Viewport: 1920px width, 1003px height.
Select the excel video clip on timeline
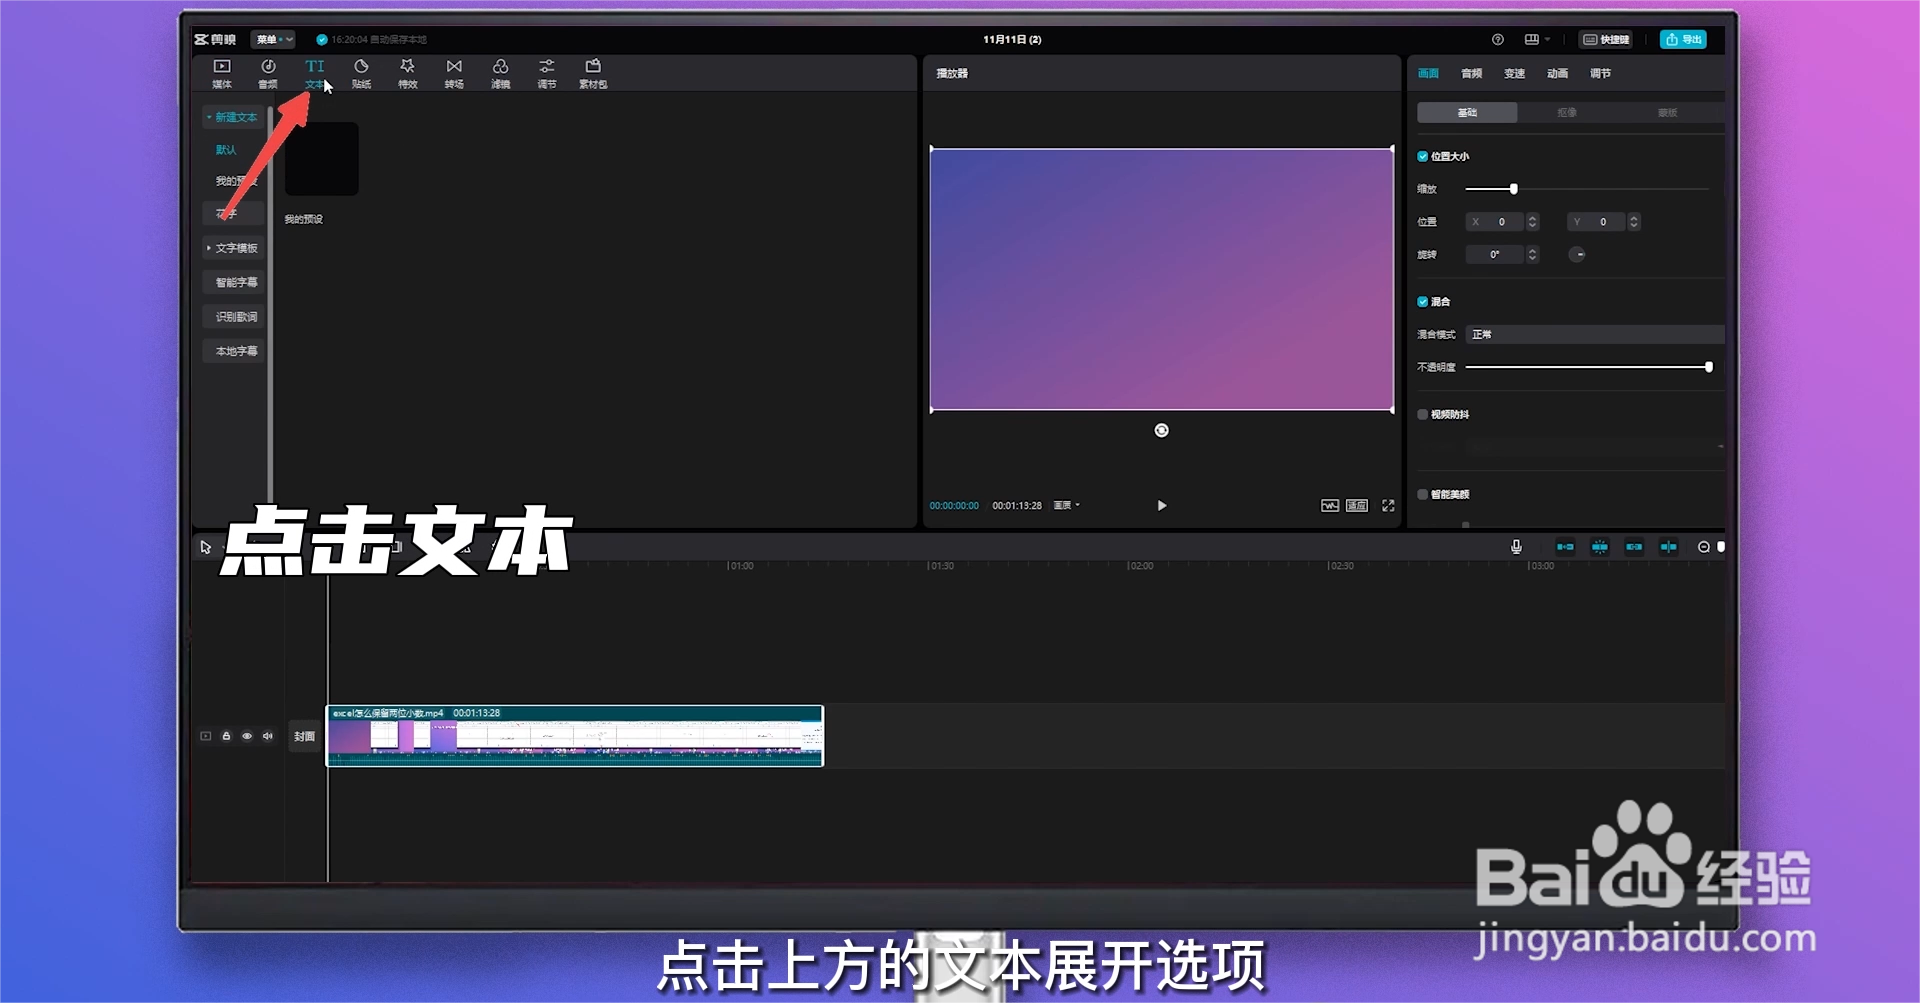click(x=575, y=736)
